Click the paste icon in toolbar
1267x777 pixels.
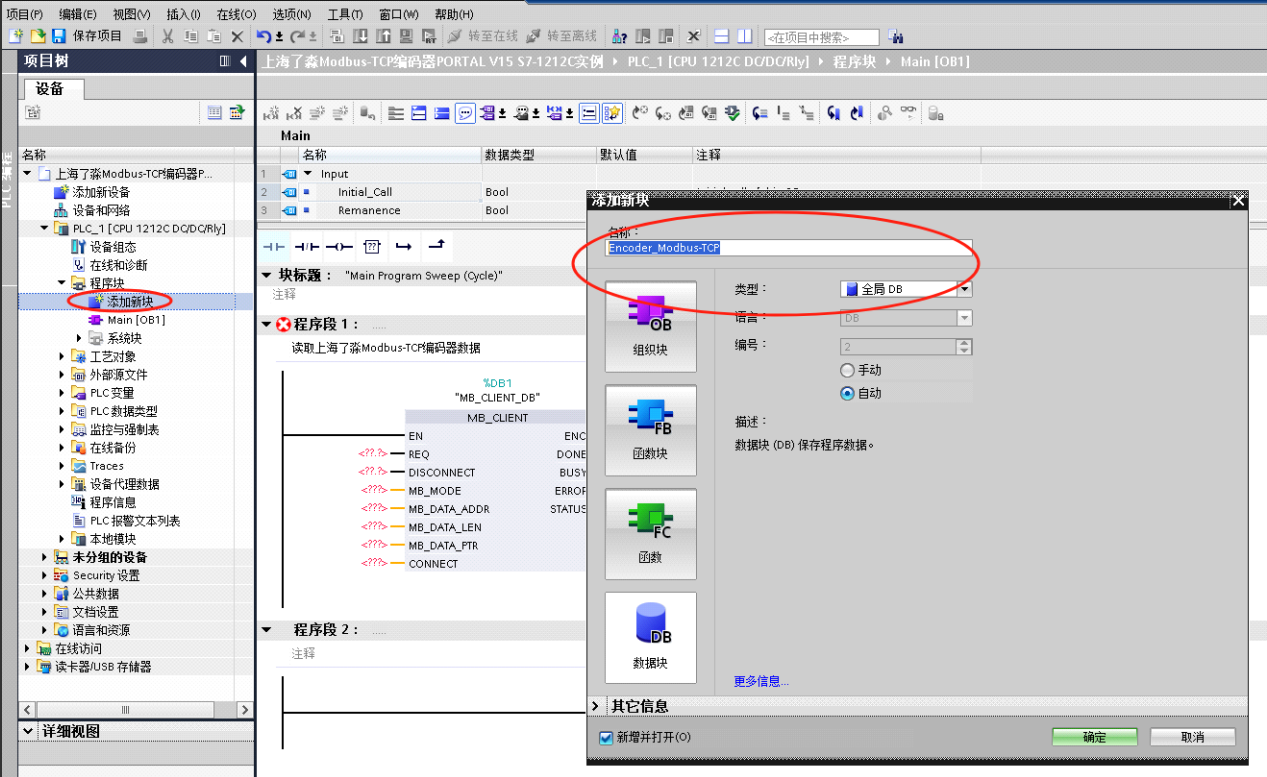click(x=214, y=36)
